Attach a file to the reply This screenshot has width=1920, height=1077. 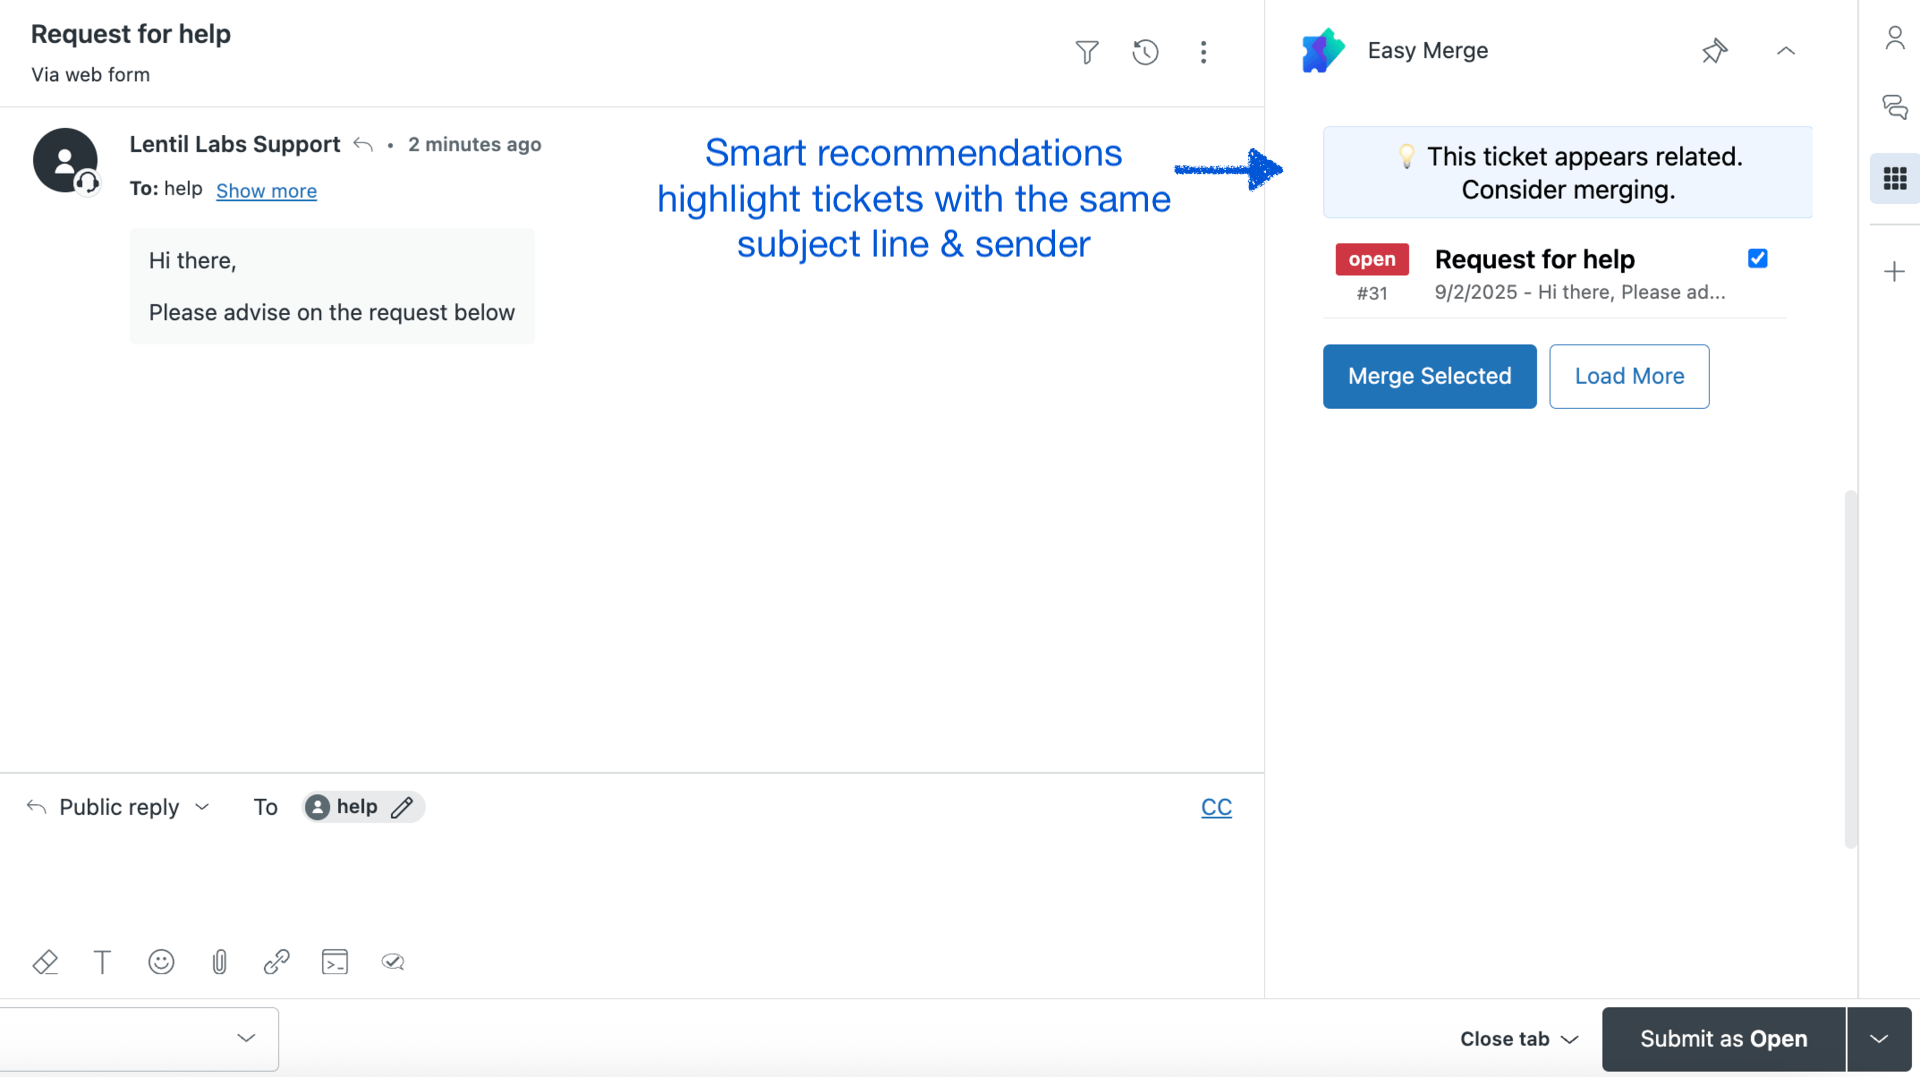[x=219, y=962]
